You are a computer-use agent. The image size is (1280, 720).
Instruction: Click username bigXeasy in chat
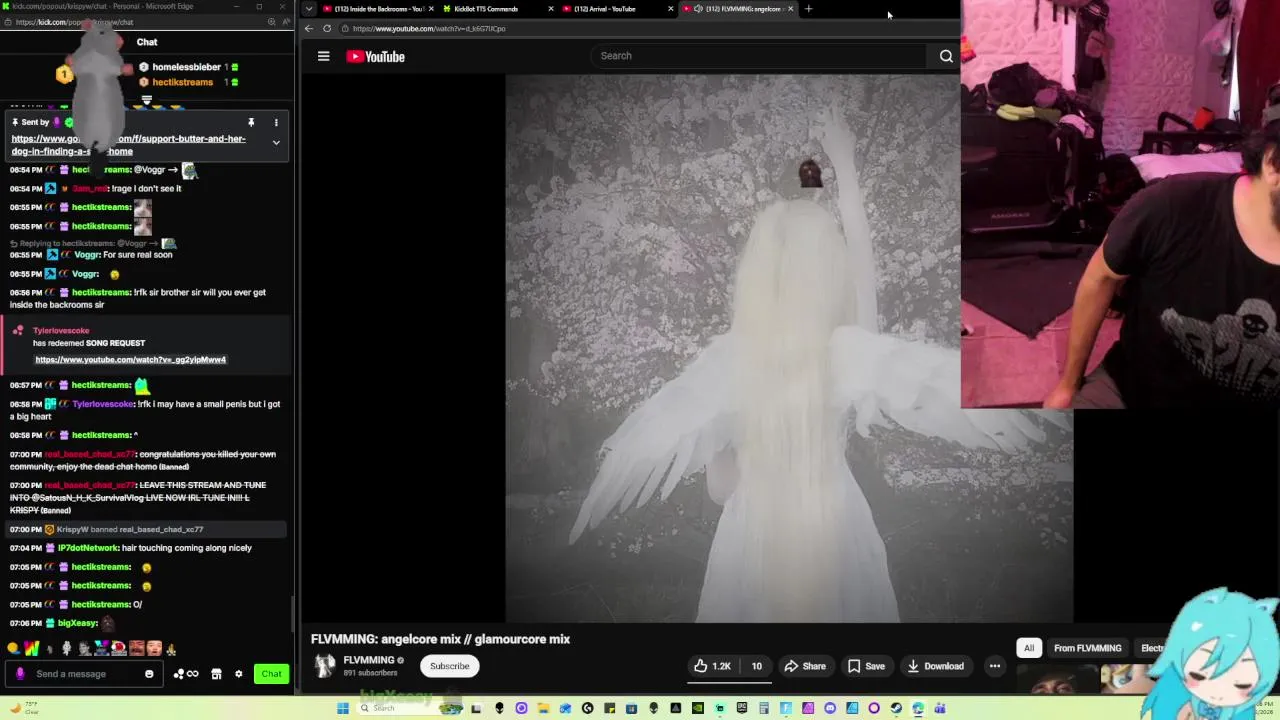pos(78,623)
